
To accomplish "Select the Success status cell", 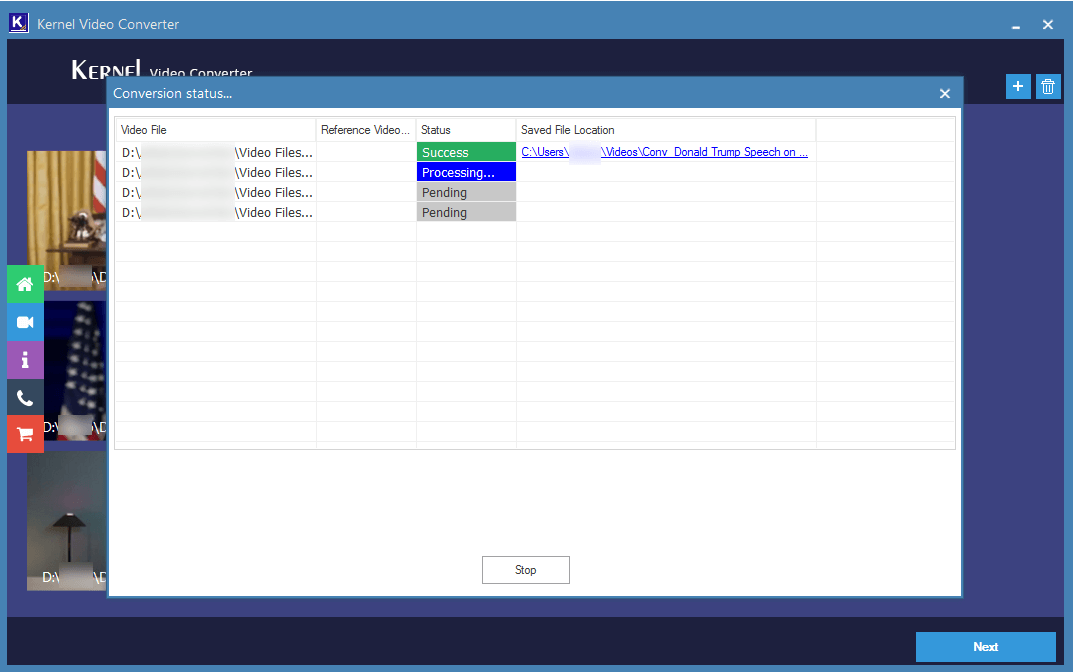I will (466, 152).
